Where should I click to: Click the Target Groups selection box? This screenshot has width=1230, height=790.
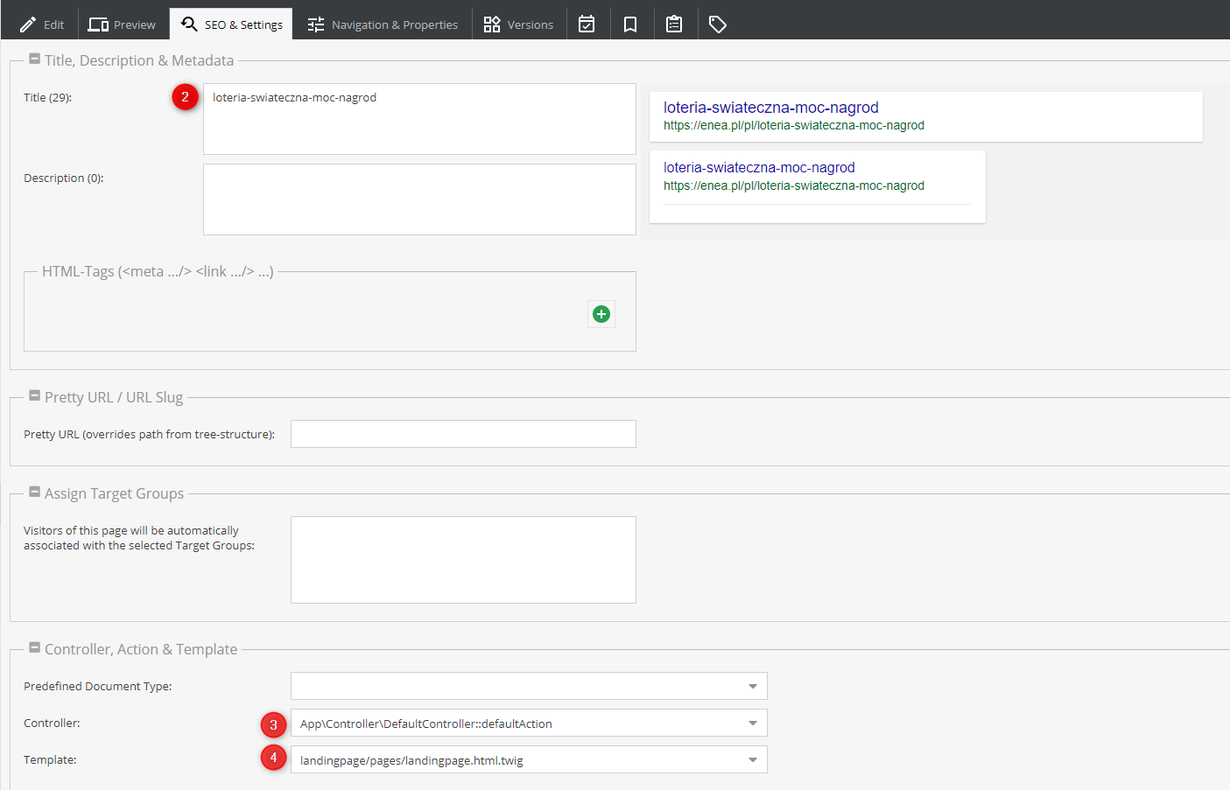point(463,560)
